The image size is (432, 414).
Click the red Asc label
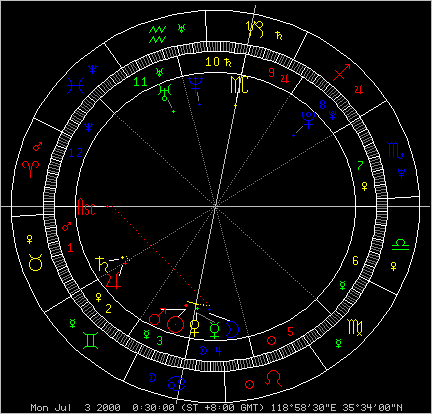tap(86, 207)
